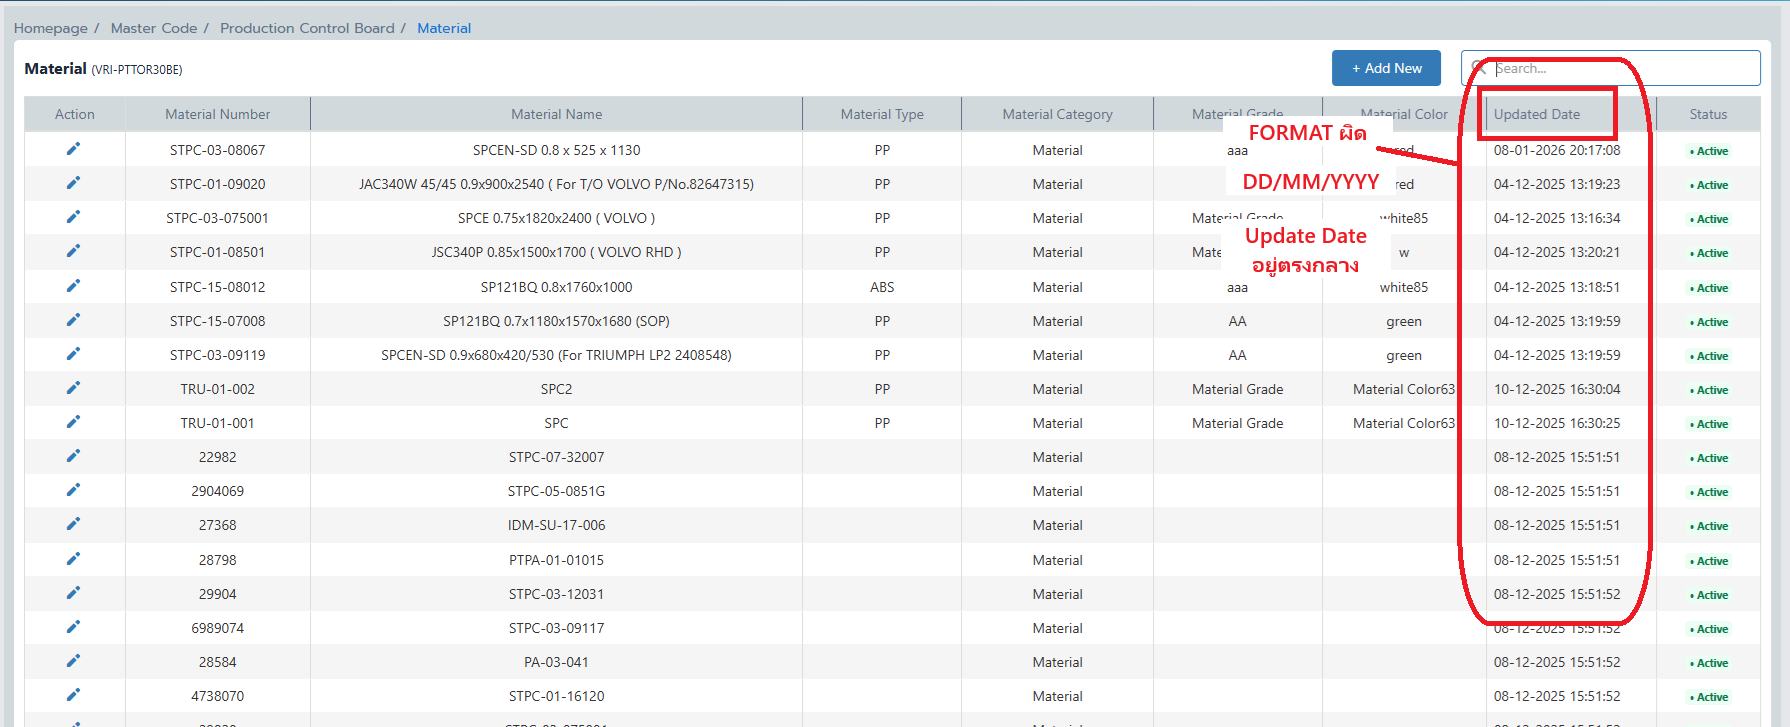Go to Homepage breadcrumb link
Image resolution: width=1790 pixels, height=727 pixels.
pos(51,28)
